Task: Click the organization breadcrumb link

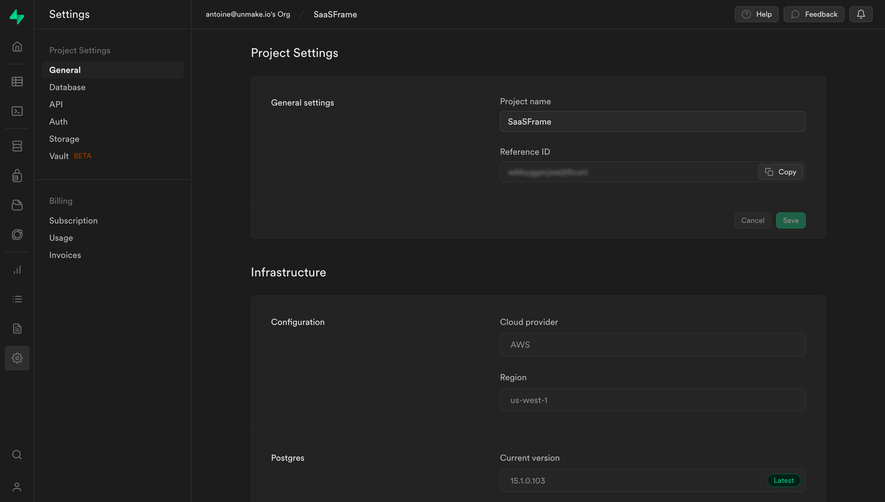Action: [x=248, y=14]
